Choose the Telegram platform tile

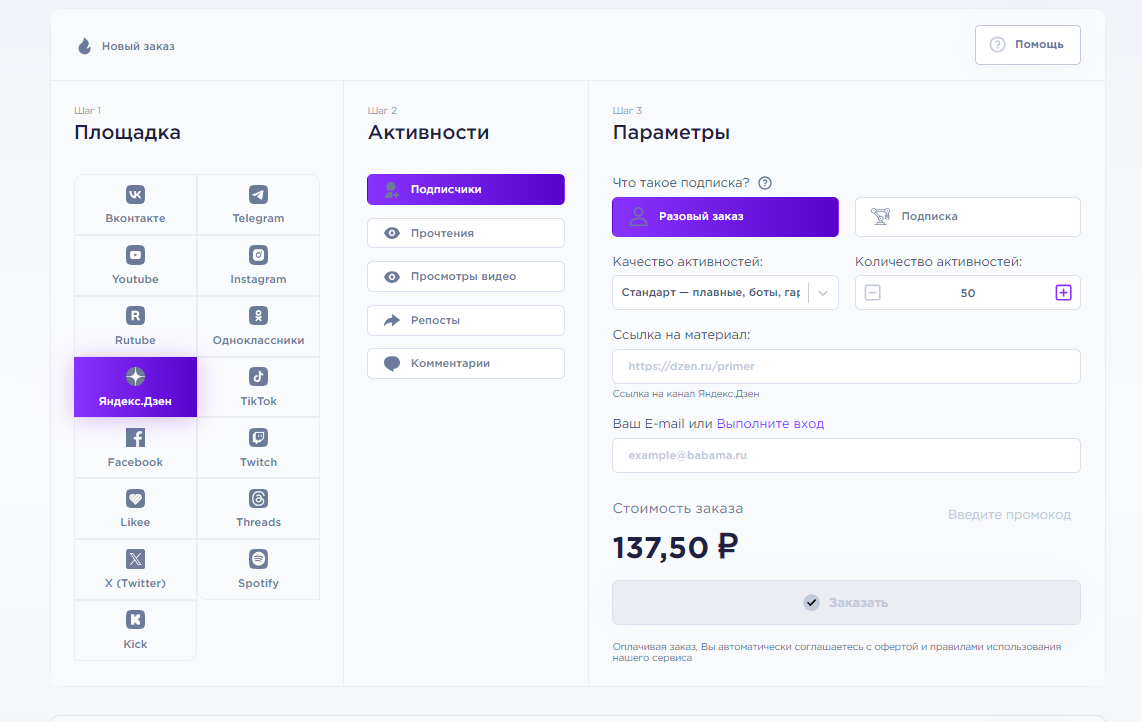(259, 205)
